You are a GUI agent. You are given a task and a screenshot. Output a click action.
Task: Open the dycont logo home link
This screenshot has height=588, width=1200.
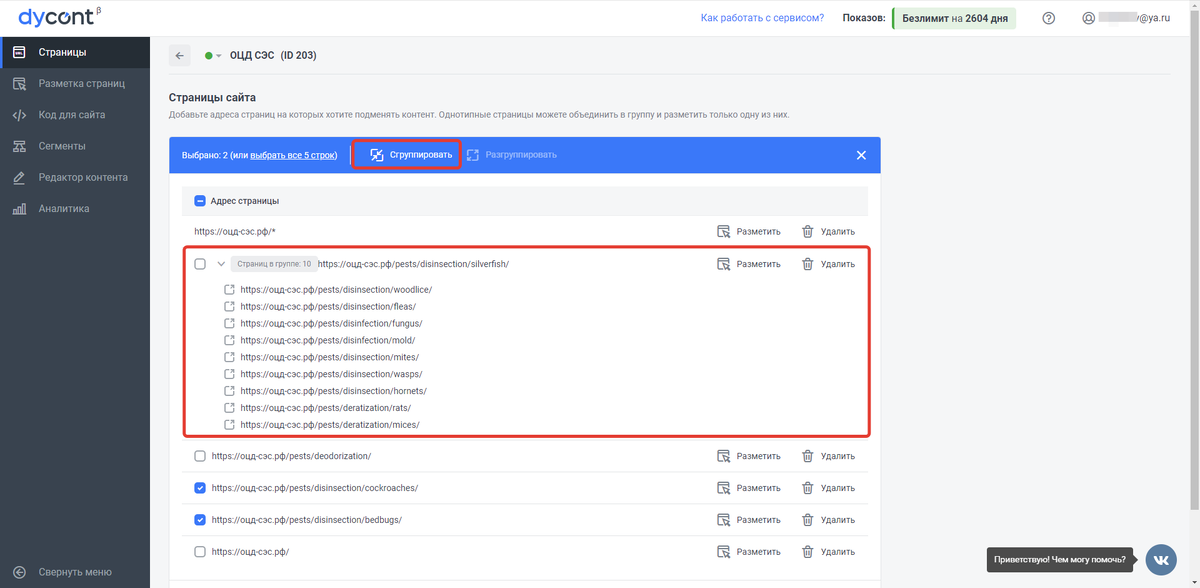[60, 17]
